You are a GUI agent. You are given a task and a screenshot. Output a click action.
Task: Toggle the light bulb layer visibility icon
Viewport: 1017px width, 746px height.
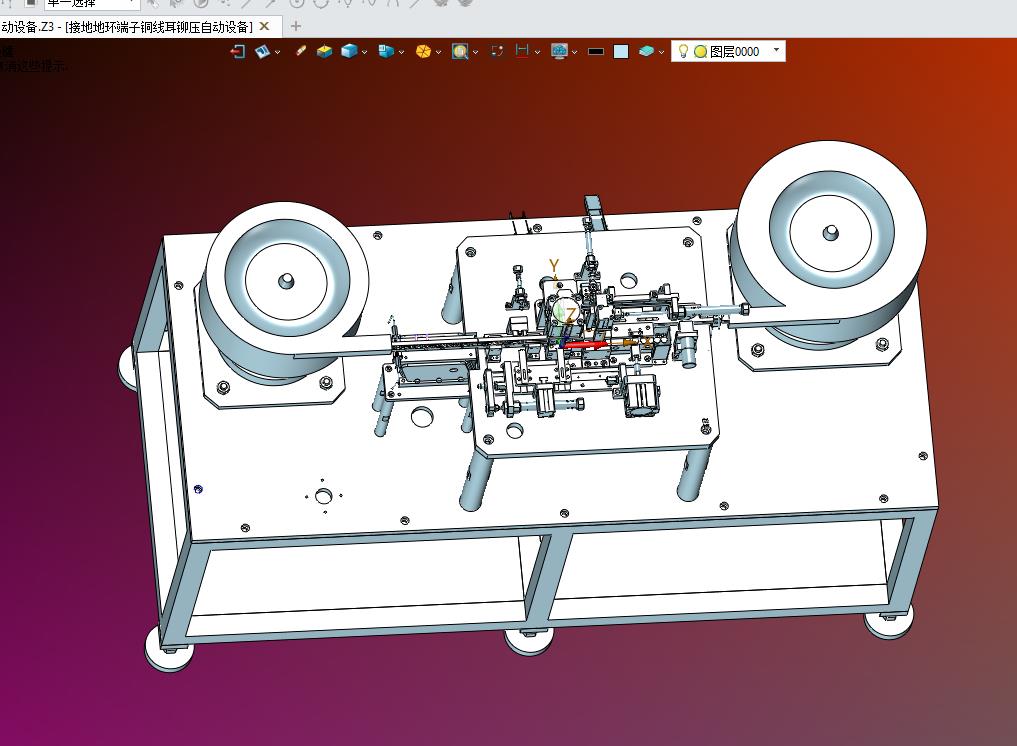[x=683, y=51]
